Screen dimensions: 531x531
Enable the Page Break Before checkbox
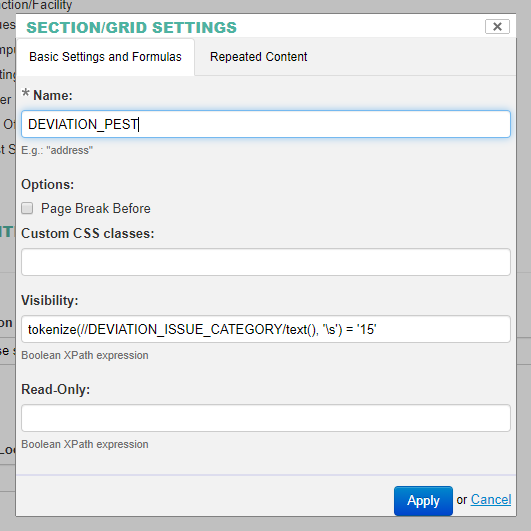[27, 208]
